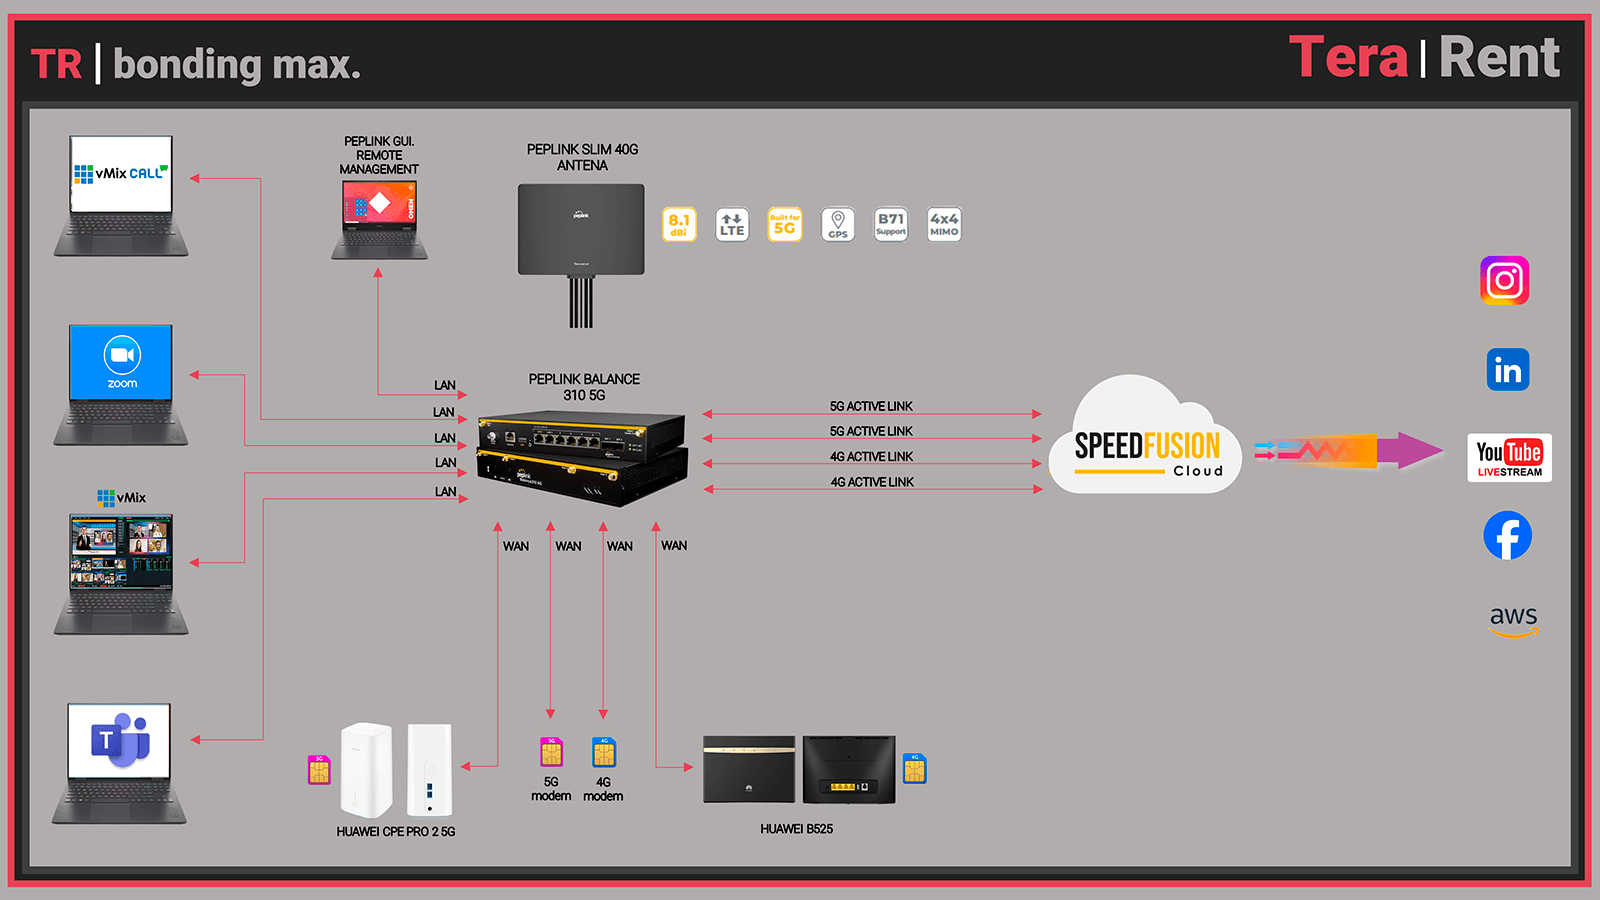Click the Built for 5G badge

point(785,224)
